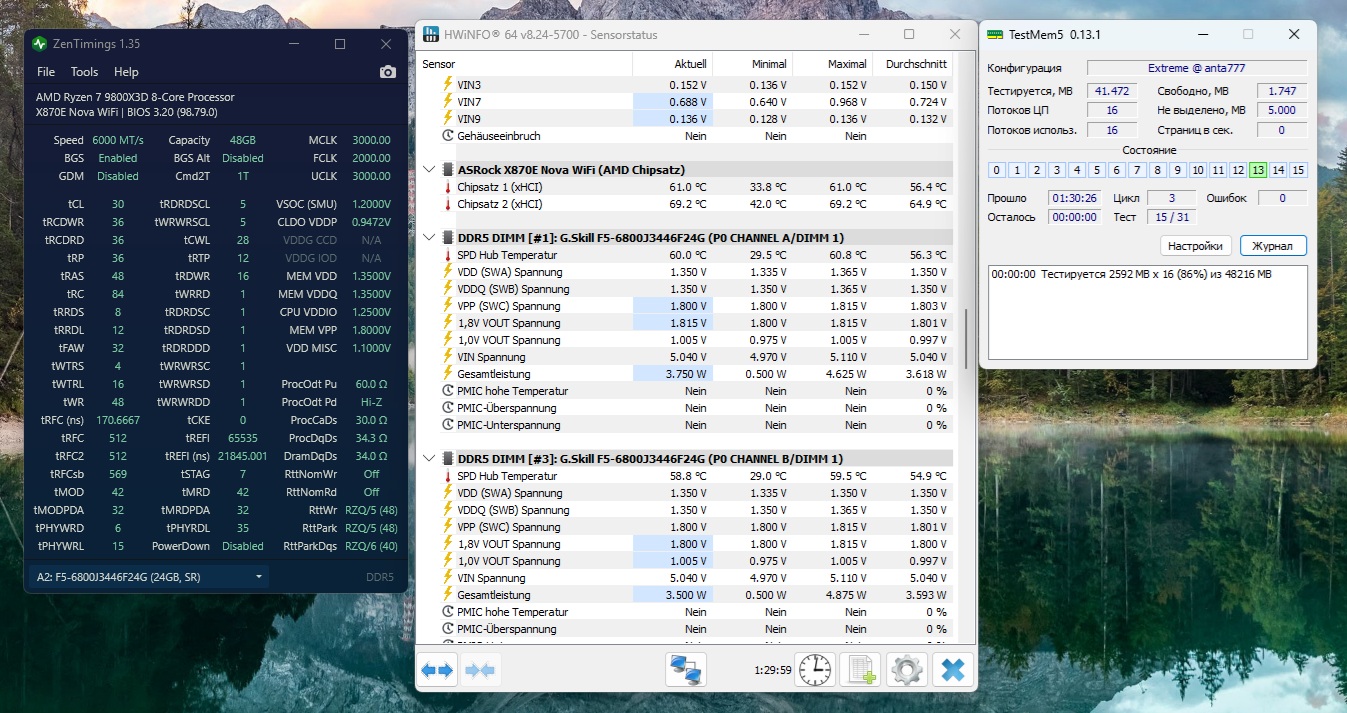
Task: Open the A2: F5-6800J3446F24G module dropdown
Action: point(148,577)
